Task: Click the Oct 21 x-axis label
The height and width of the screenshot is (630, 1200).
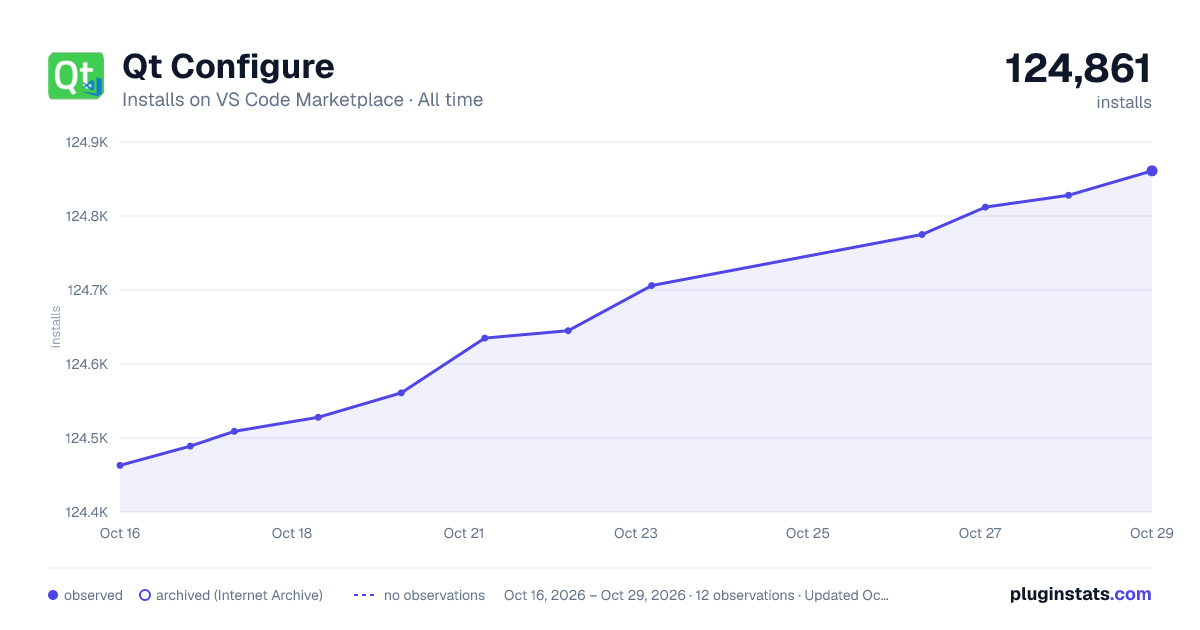Action: [x=464, y=533]
